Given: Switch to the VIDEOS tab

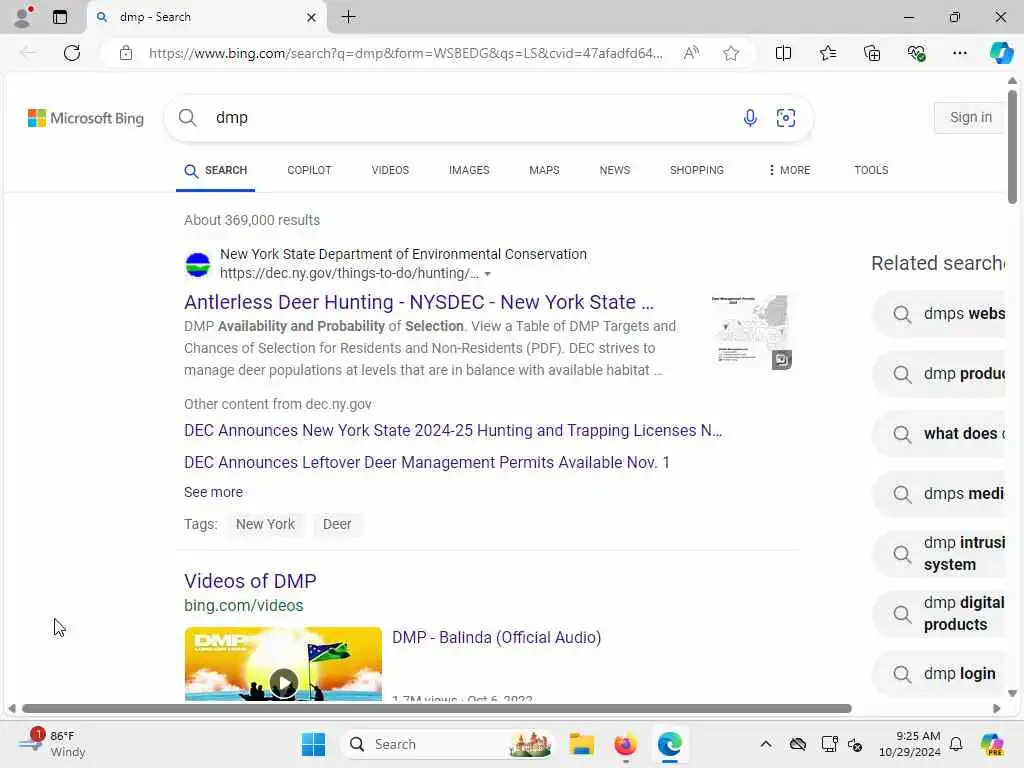Looking at the screenshot, I should [390, 170].
